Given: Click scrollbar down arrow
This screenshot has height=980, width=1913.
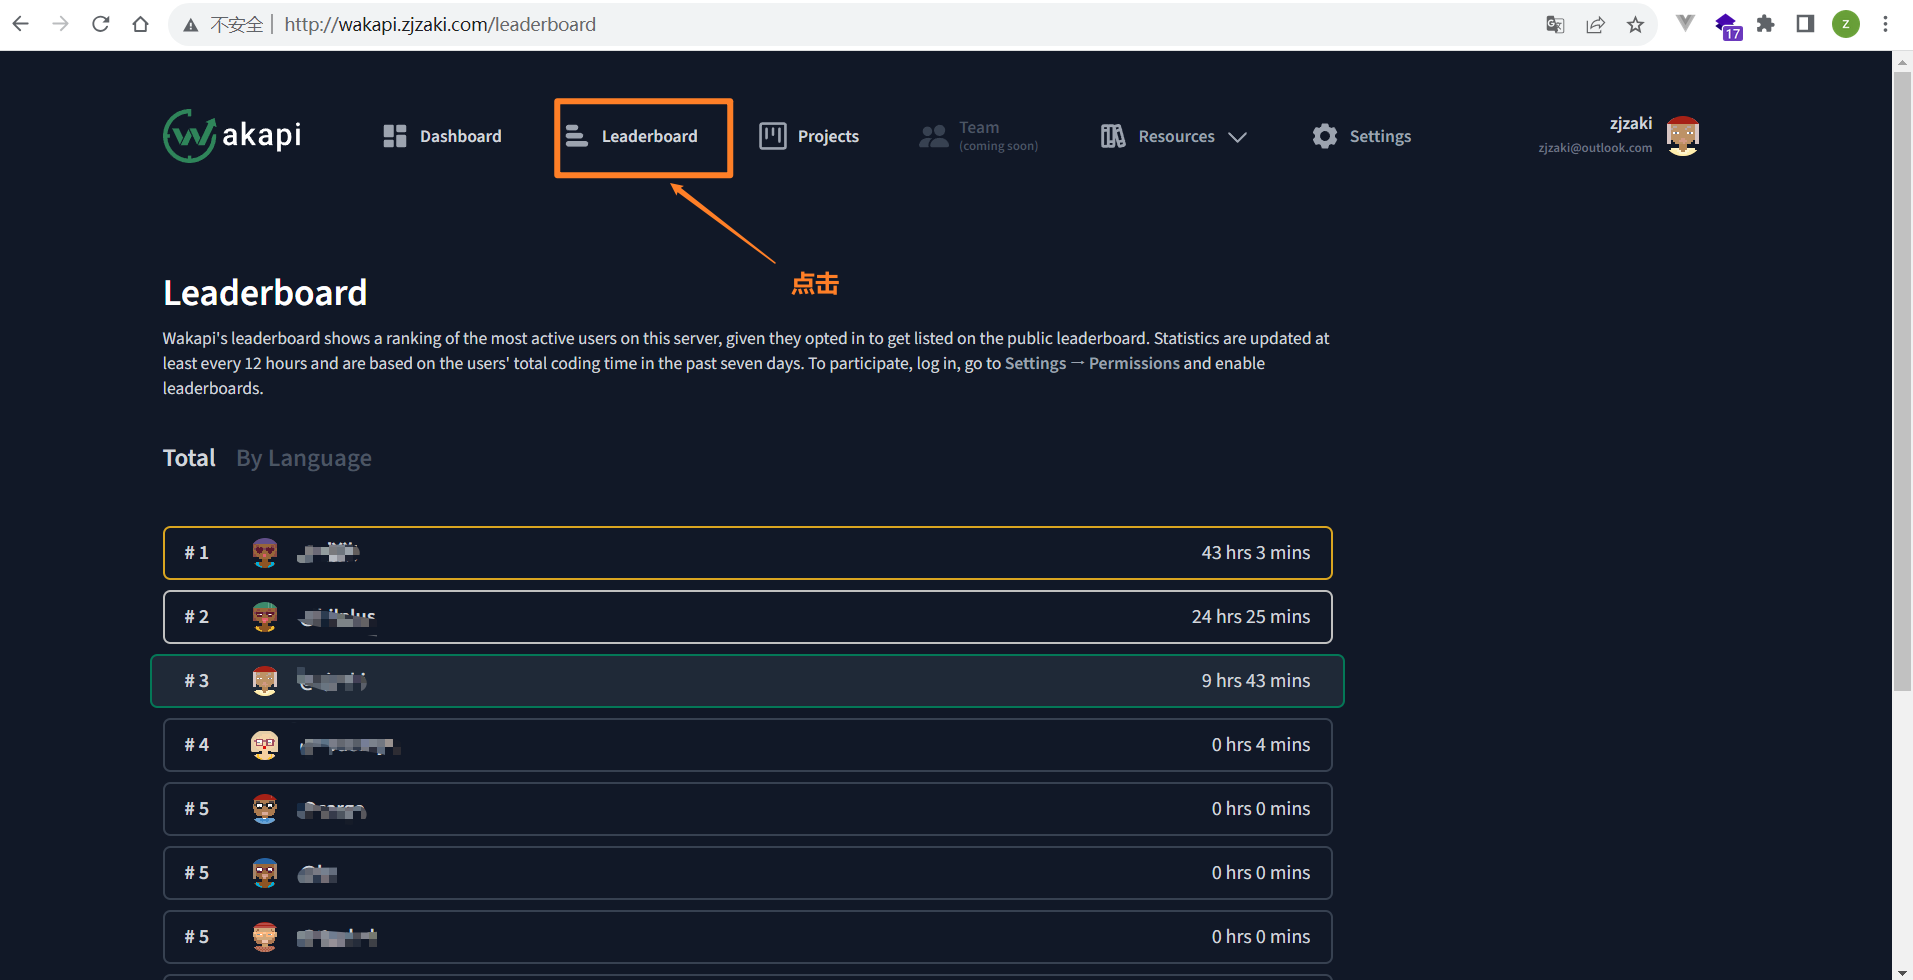Looking at the screenshot, I should pyautogui.click(x=1902, y=971).
